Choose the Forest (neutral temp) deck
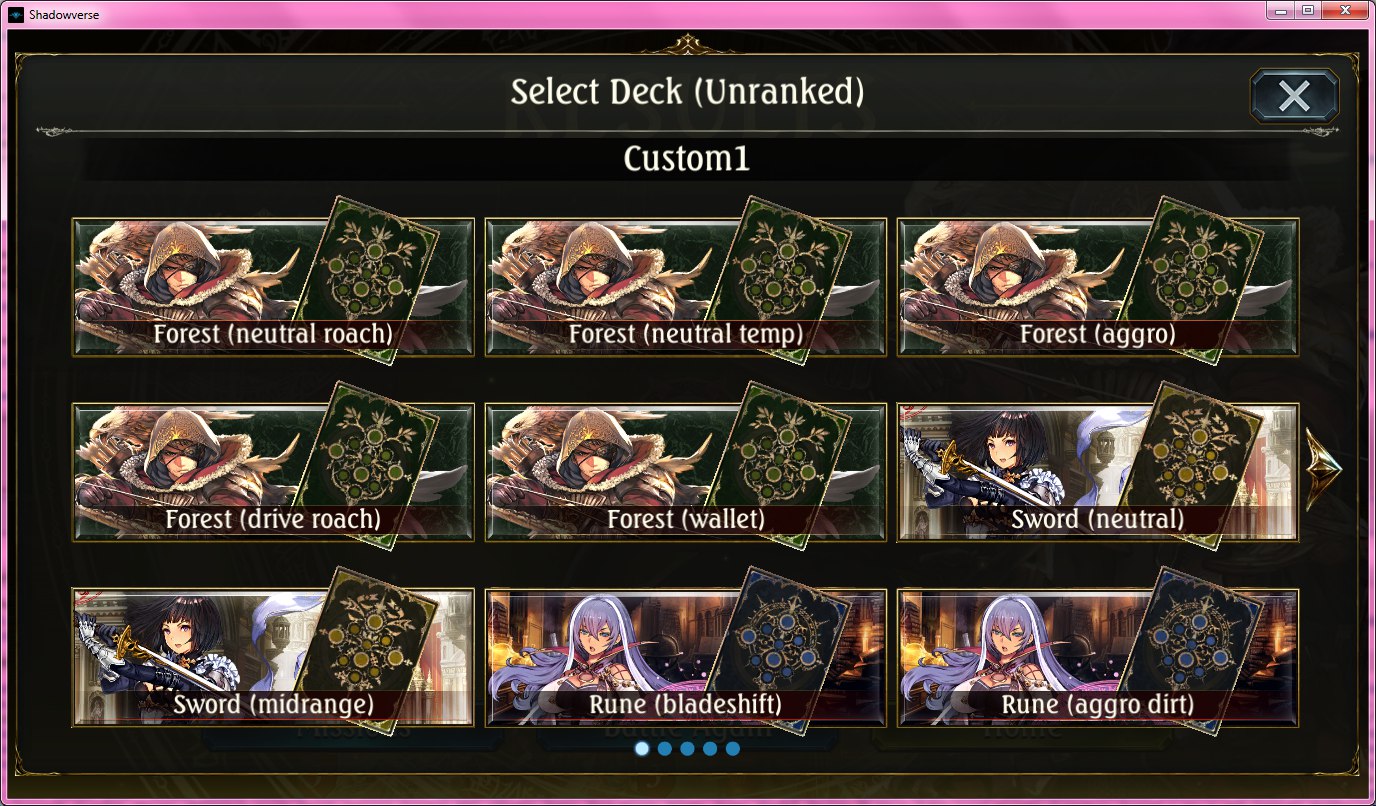The height and width of the screenshot is (806, 1376). (x=686, y=287)
